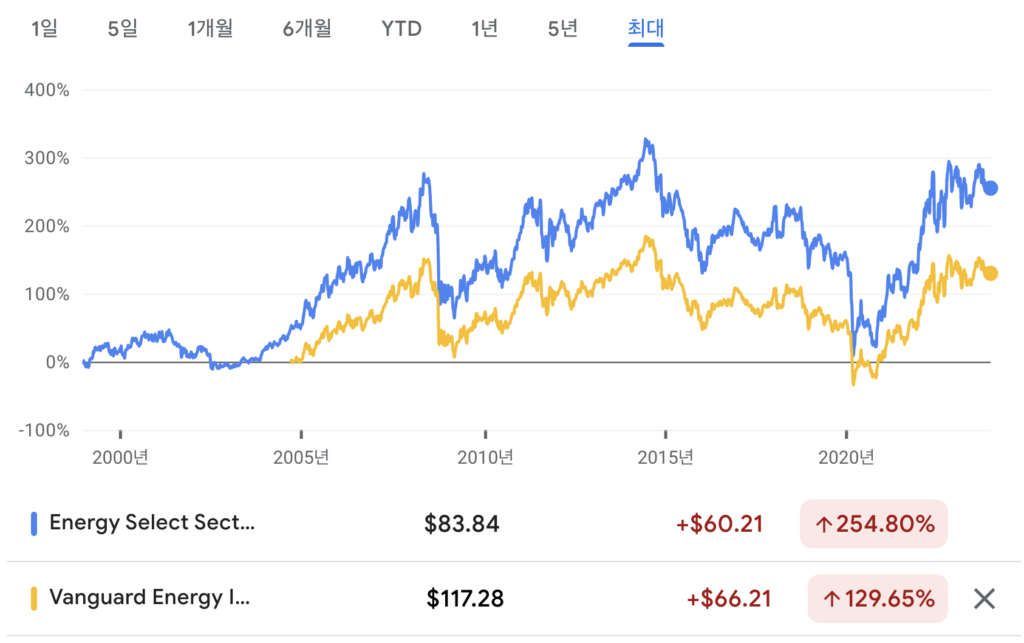Click the blue Energy Select Sector color marker

[33, 523]
